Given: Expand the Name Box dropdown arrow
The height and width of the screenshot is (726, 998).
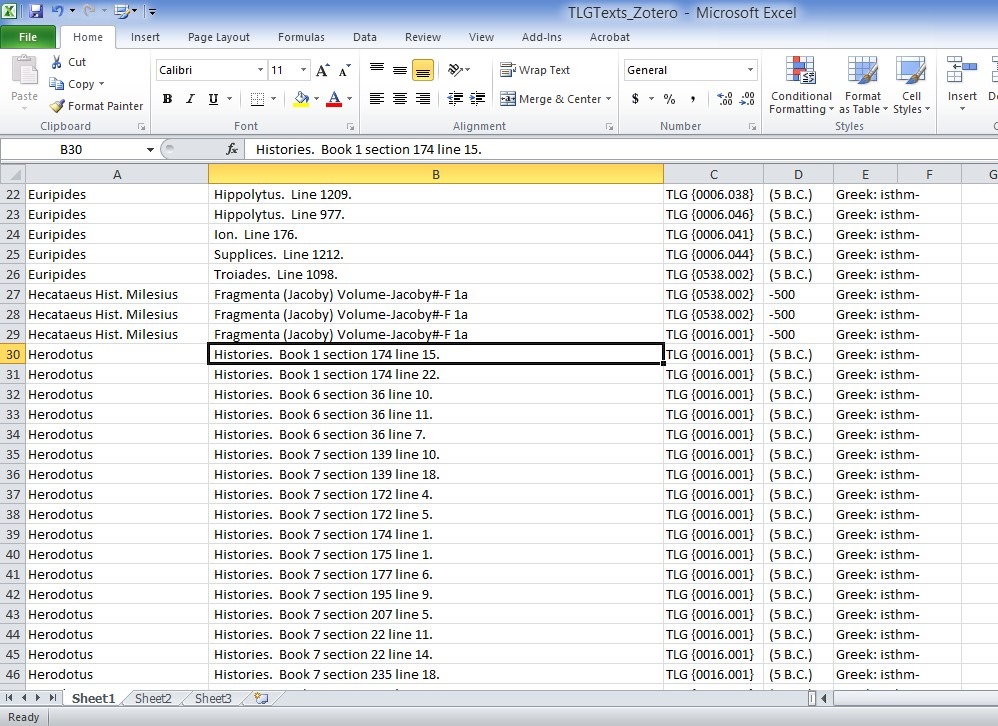Looking at the screenshot, I should (x=151, y=149).
